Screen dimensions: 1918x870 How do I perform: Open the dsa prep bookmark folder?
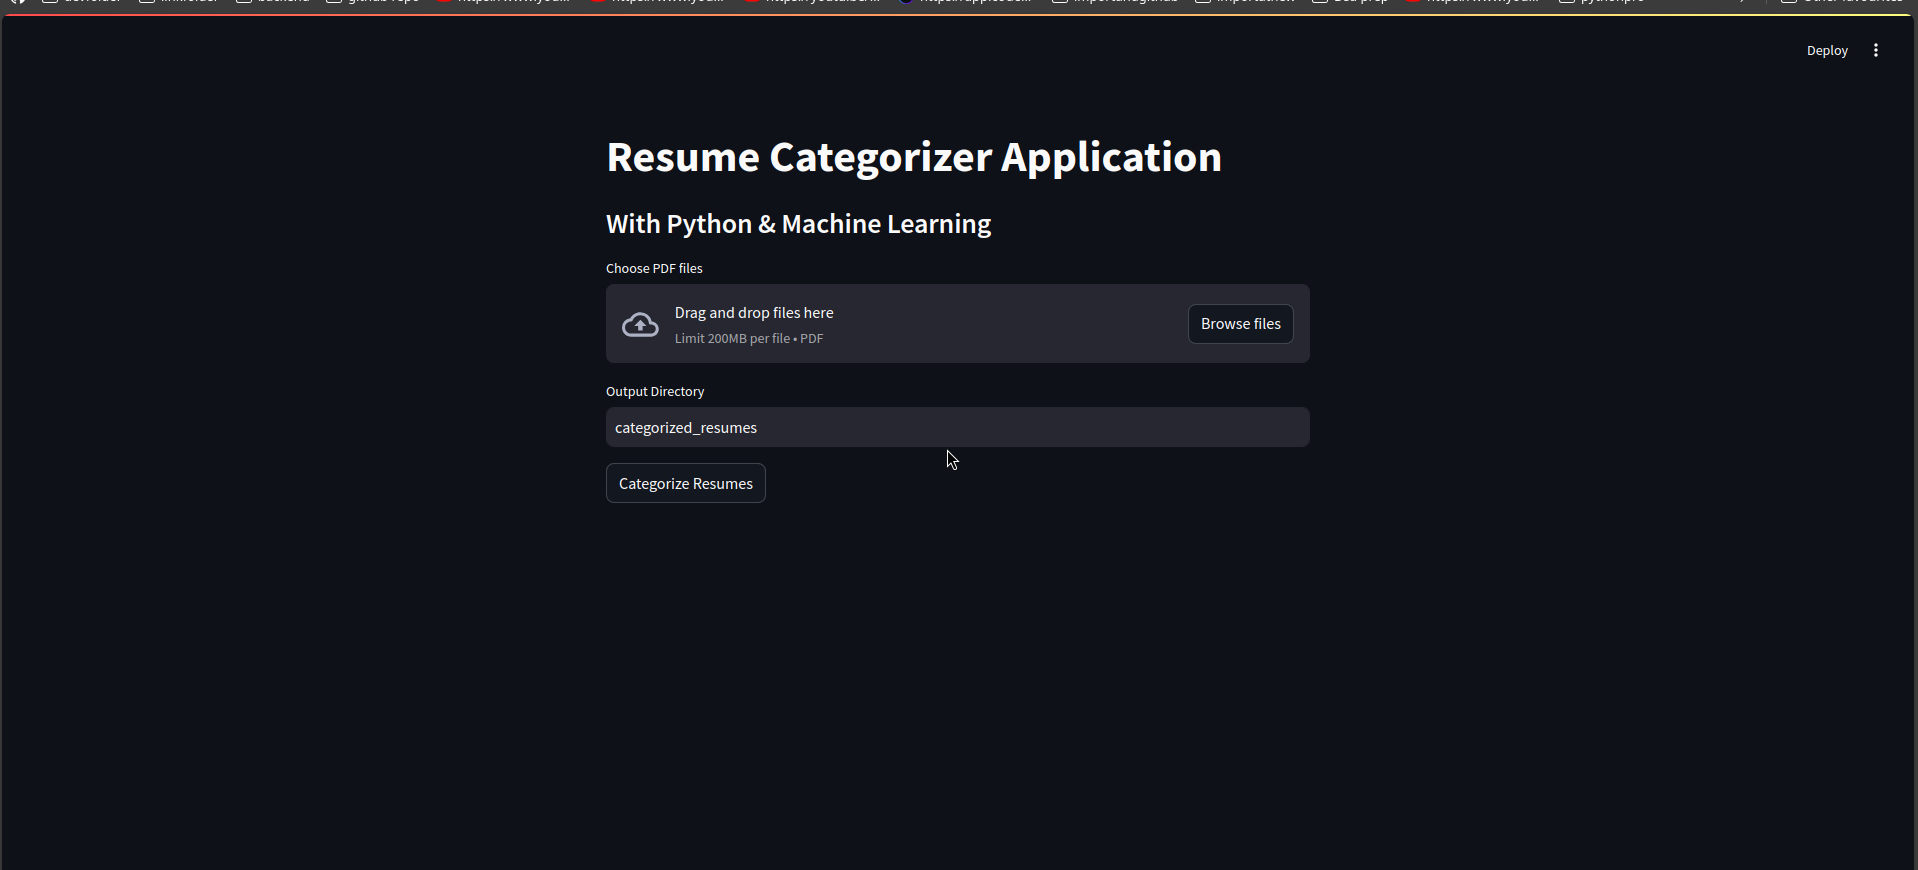tap(1350, 2)
